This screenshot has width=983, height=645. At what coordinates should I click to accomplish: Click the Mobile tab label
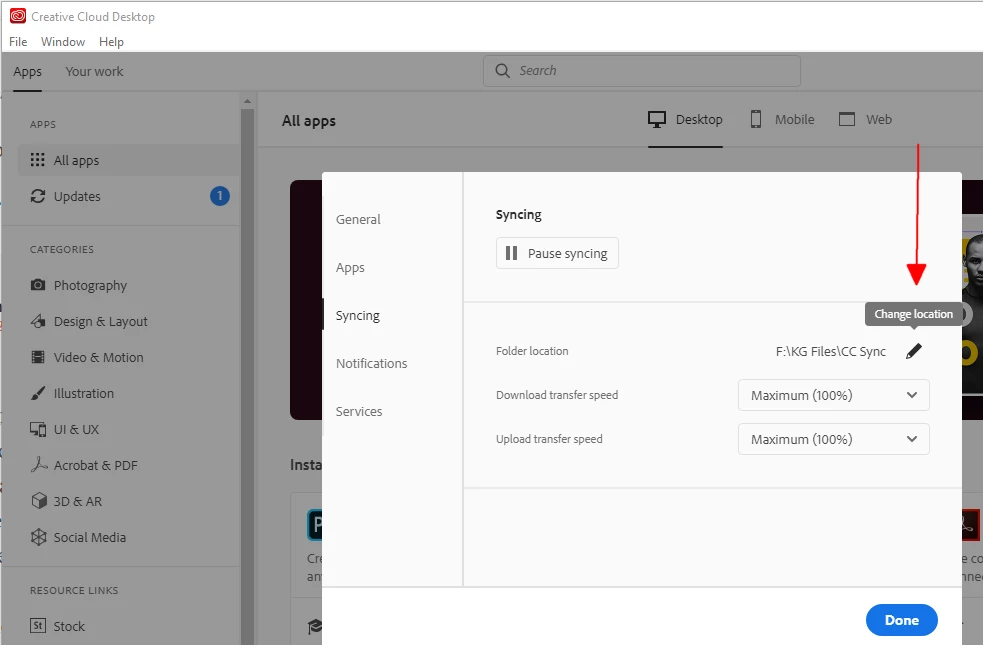(x=794, y=120)
